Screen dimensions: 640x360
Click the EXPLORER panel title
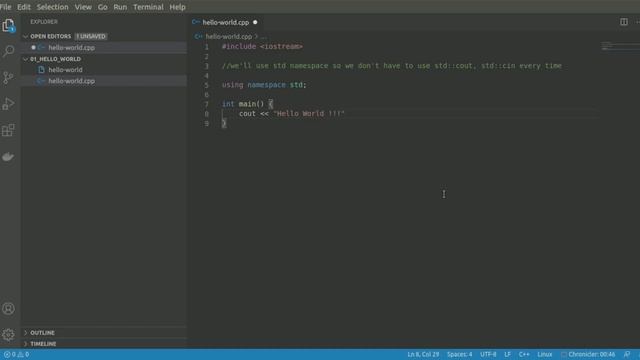44,22
